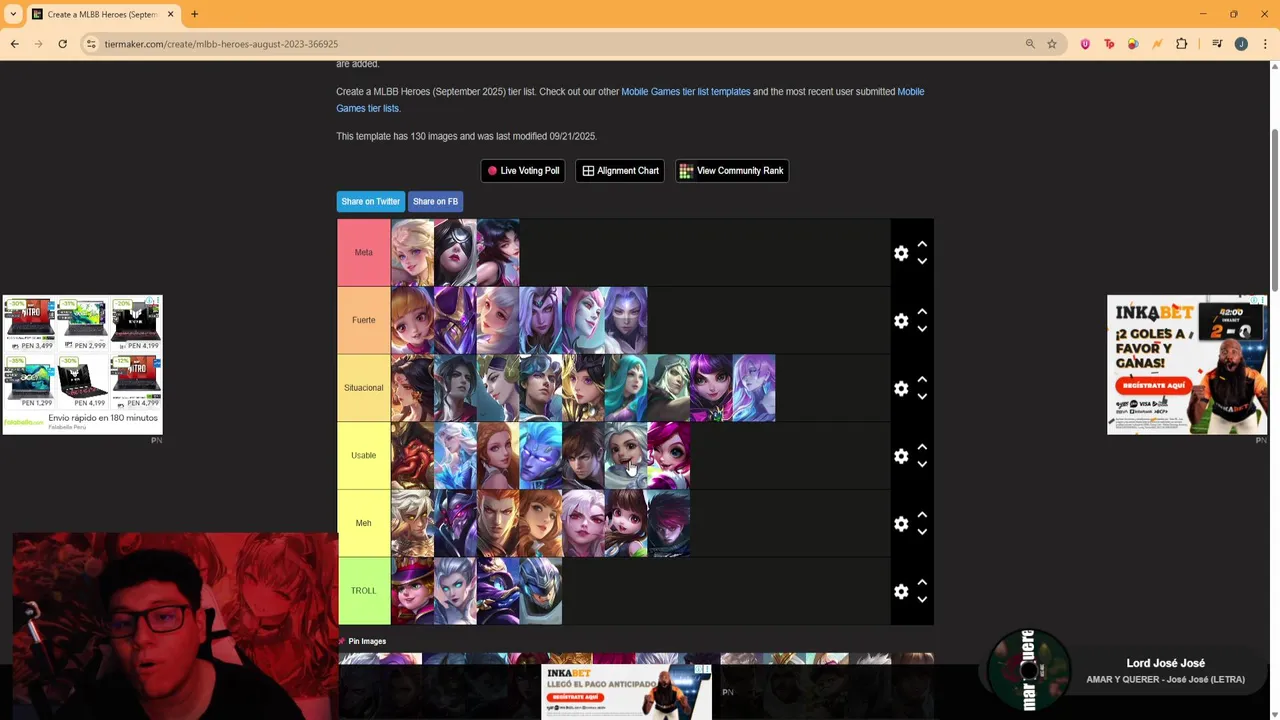Open settings gear for the Meta tier
Image resolution: width=1280 pixels, height=720 pixels.
(901, 253)
